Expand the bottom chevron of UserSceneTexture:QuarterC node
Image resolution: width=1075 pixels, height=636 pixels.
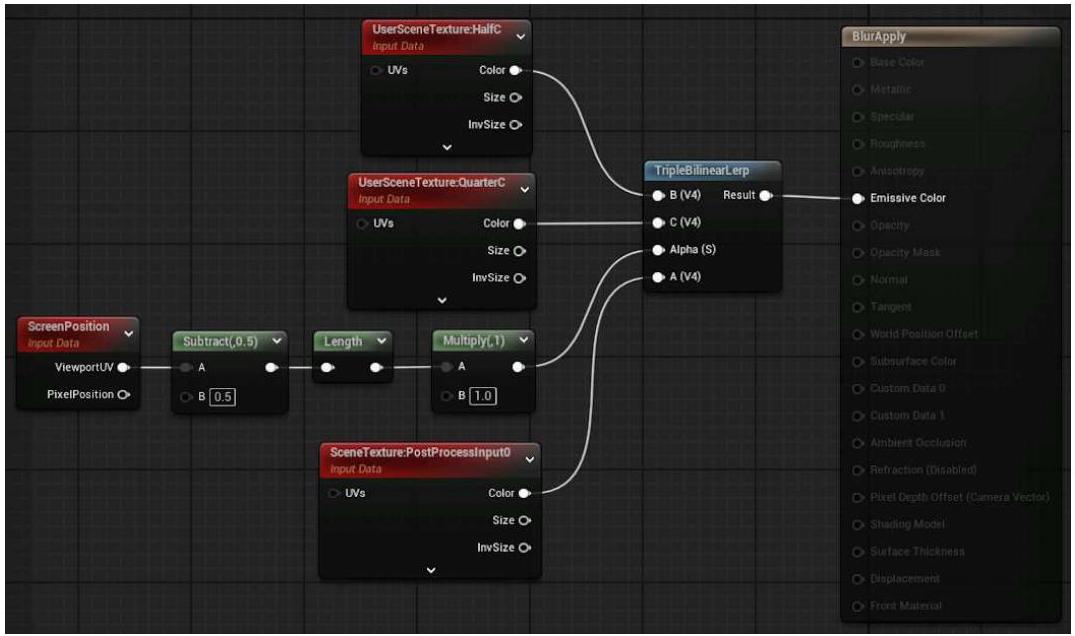click(443, 298)
